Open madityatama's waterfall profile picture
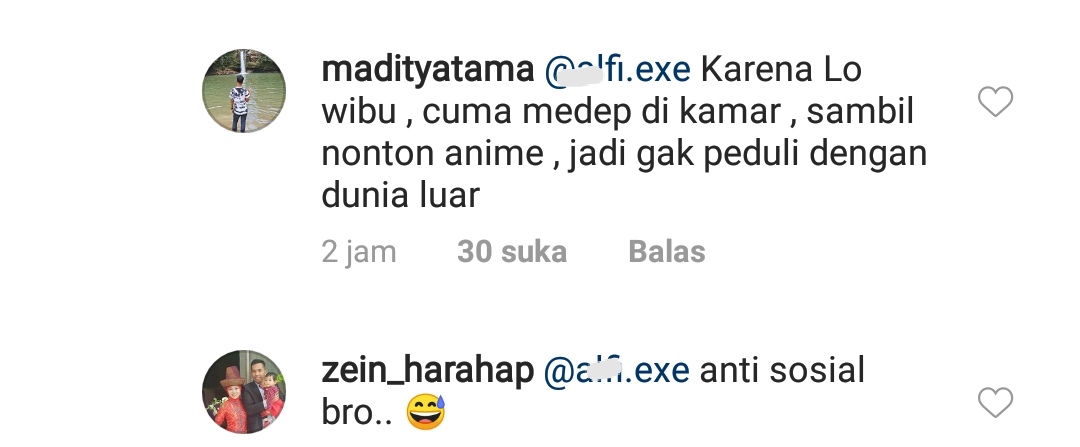 244,90
